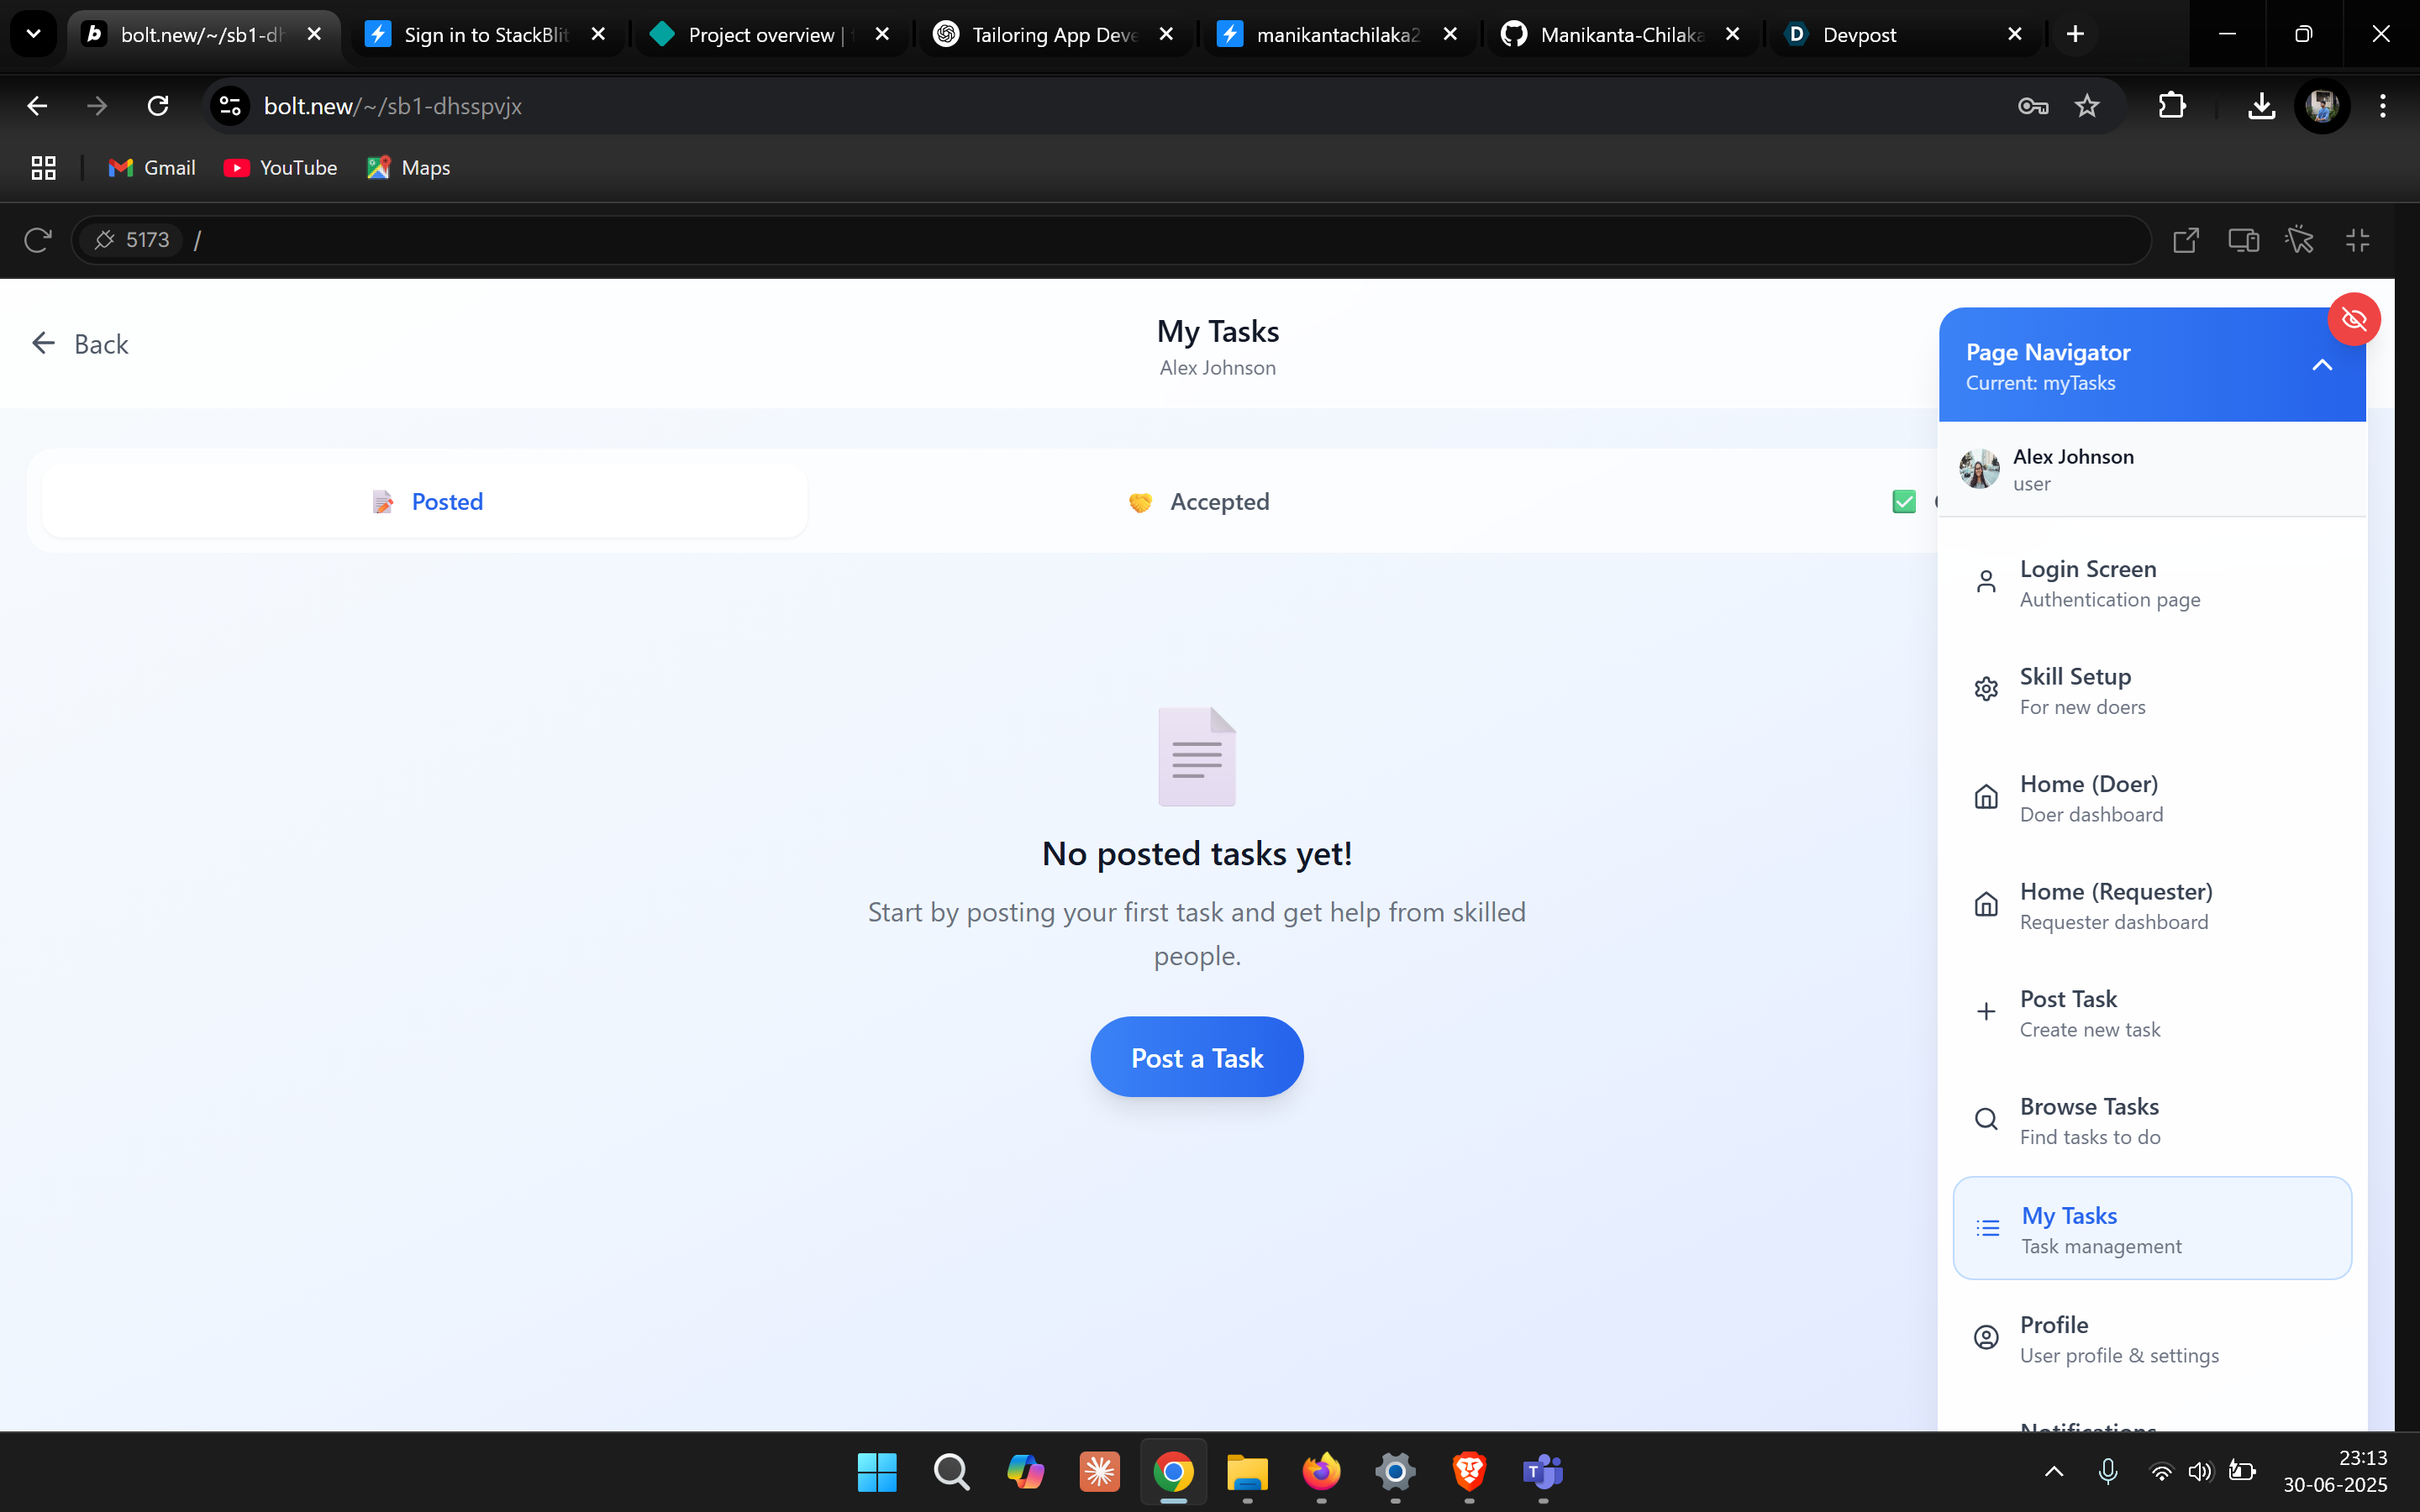The width and height of the screenshot is (2420, 1512).
Task: Hide the Page Navigator with red eye button
Action: (x=2353, y=320)
